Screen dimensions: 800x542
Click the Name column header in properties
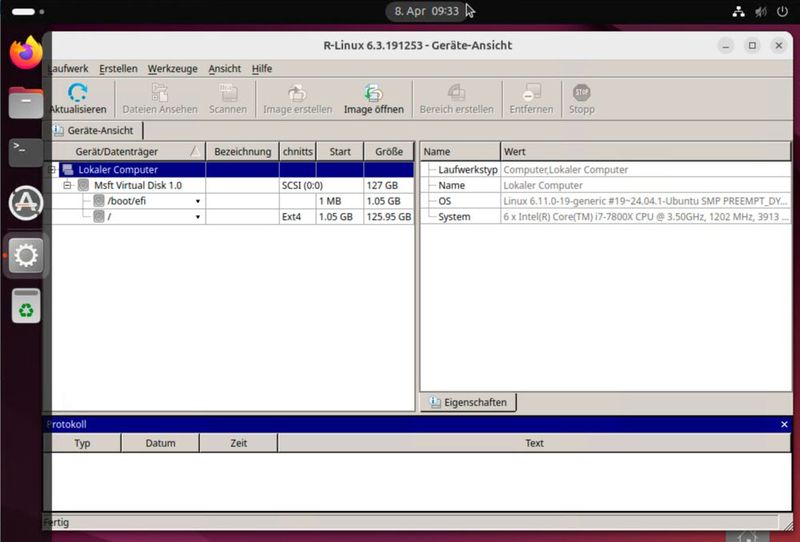click(x=460, y=152)
